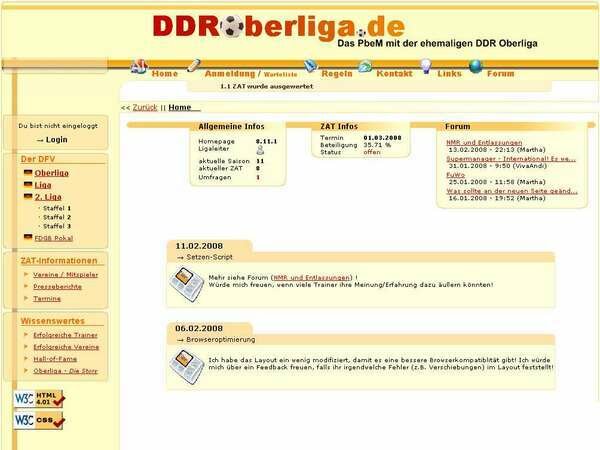Click the news date 11.02.2008
600x450 pixels.
pyautogui.click(x=199, y=246)
